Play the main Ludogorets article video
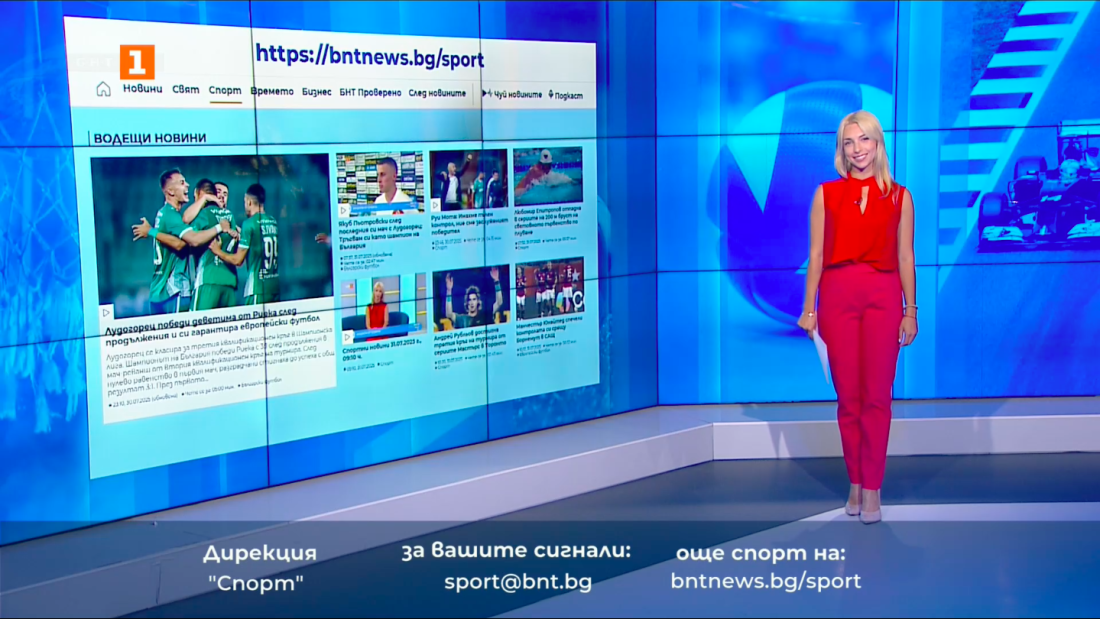The width and height of the screenshot is (1100, 619). coord(106,312)
